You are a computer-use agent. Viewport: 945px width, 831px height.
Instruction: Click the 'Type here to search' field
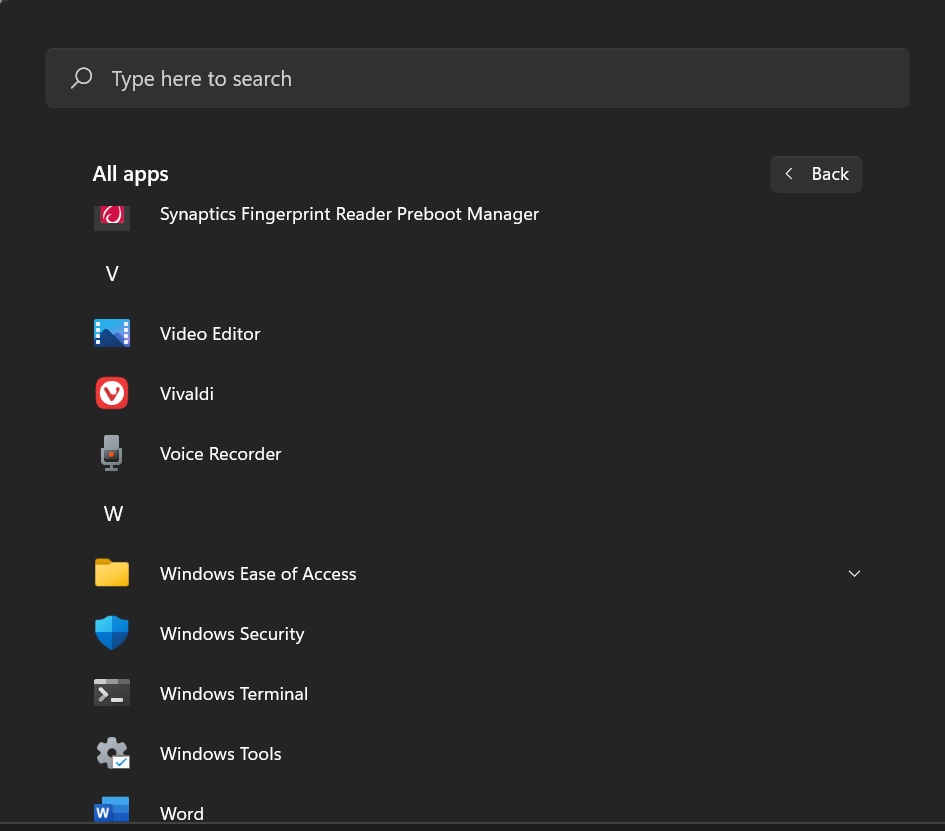click(477, 78)
